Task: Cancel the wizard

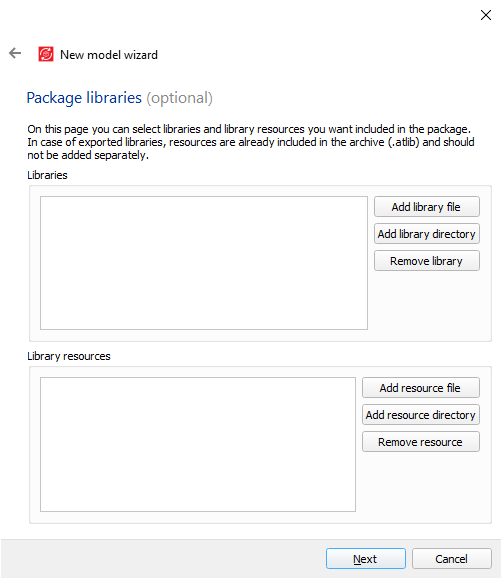Action: pyautogui.click(x=452, y=559)
